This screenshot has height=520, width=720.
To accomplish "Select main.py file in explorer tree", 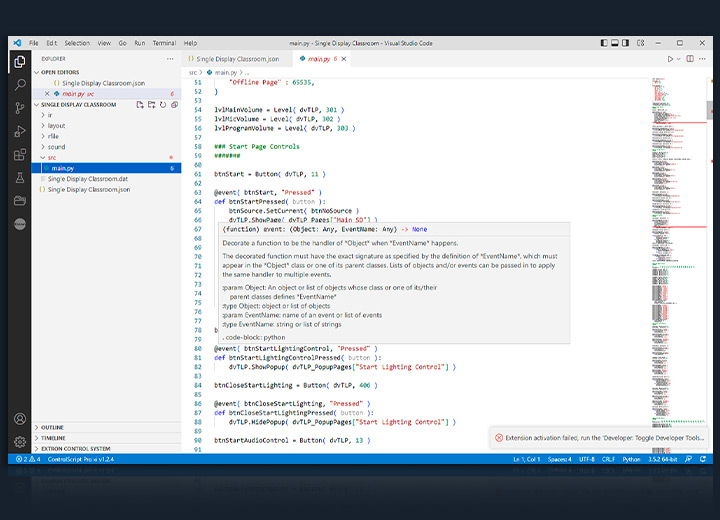I will coord(106,168).
